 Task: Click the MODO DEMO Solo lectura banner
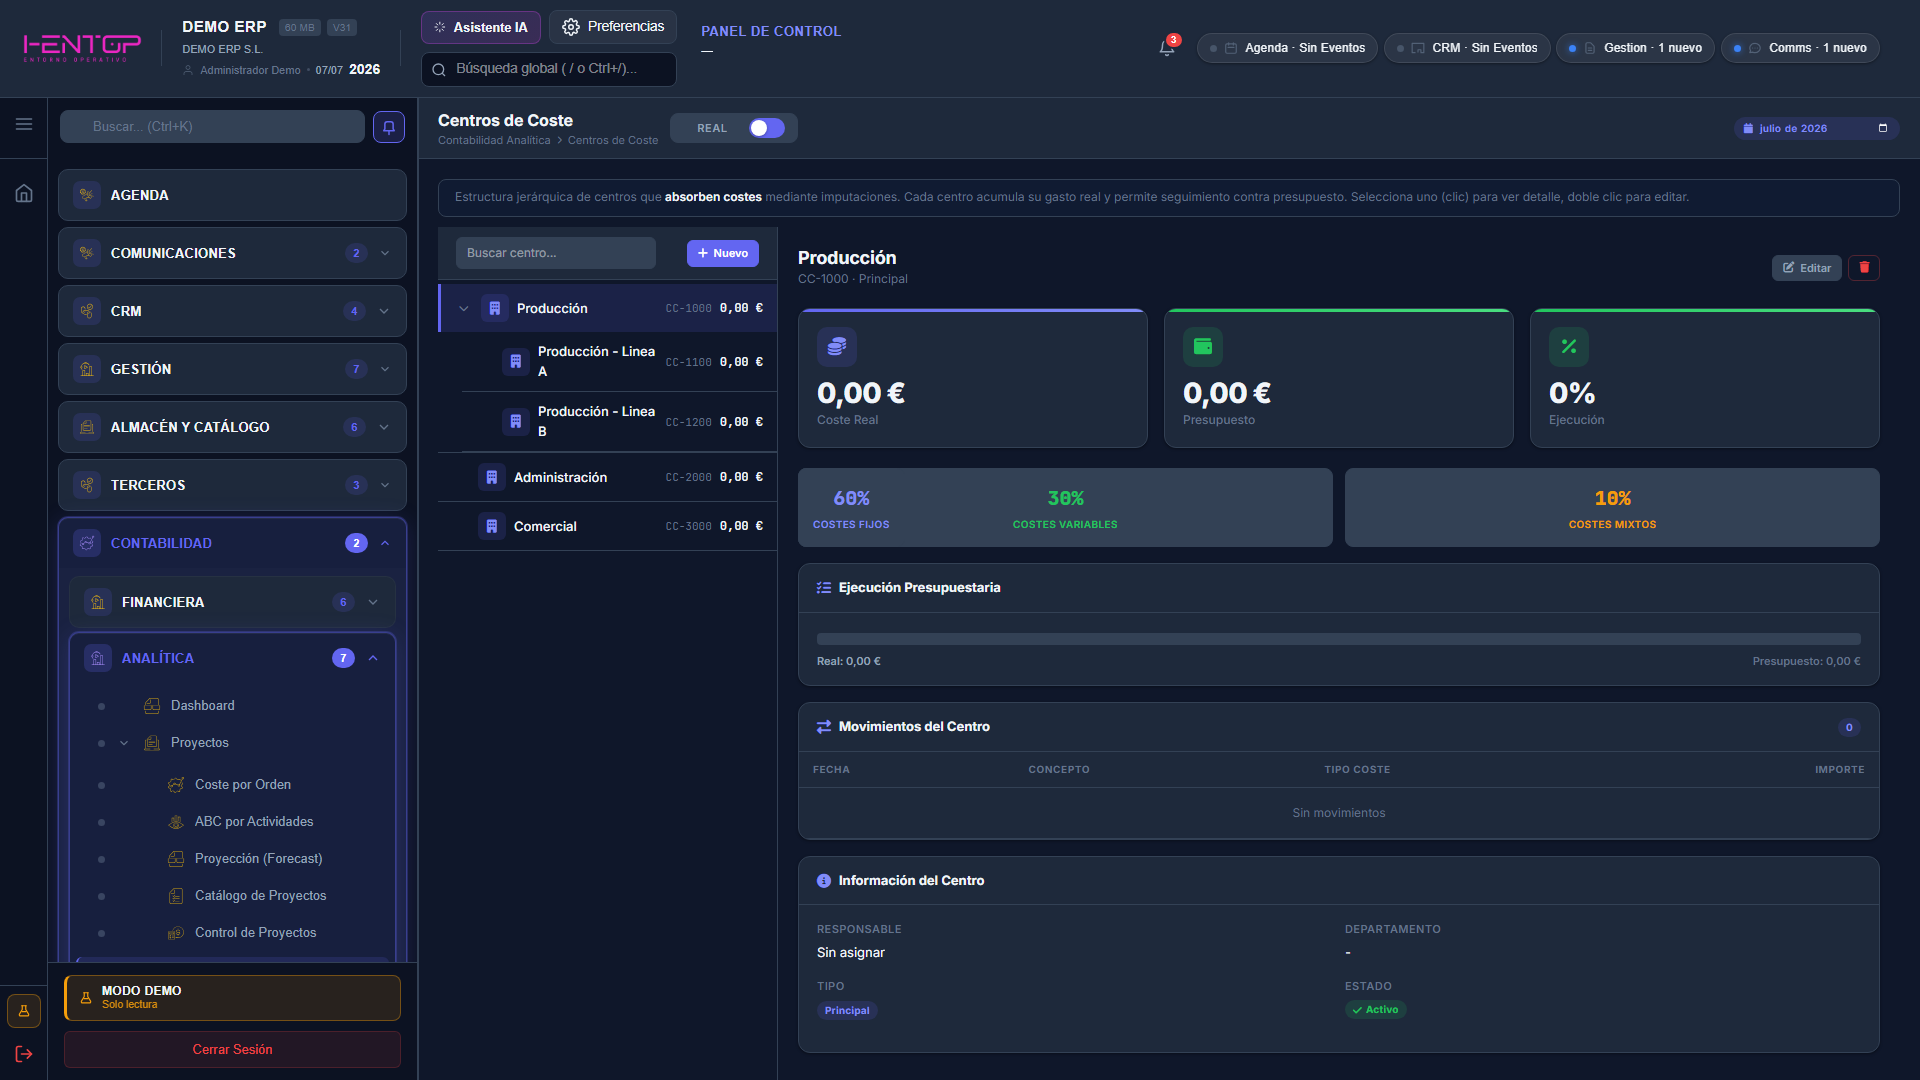coord(232,998)
